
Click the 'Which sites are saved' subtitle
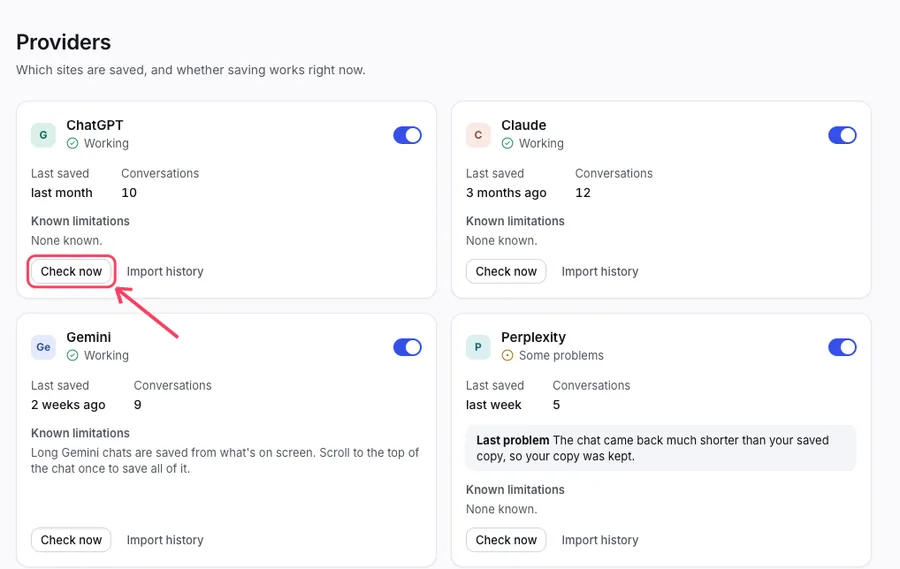[191, 70]
